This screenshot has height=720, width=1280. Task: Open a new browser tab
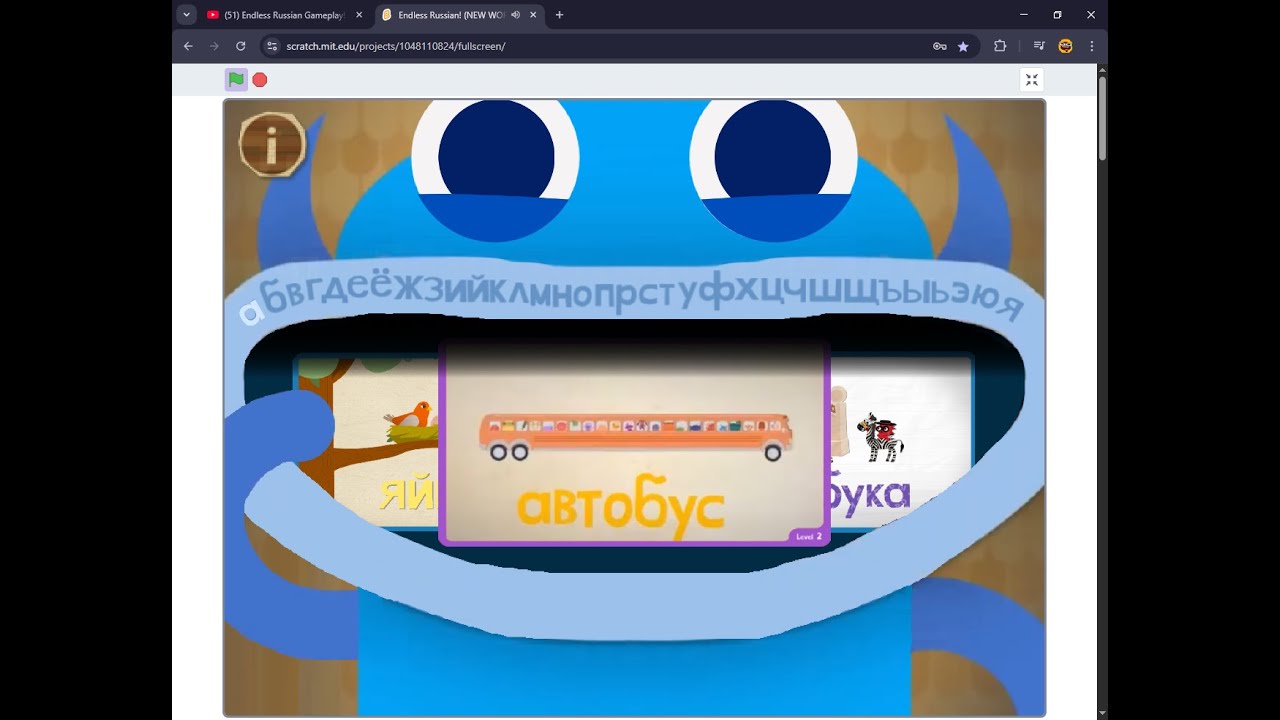click(559, 15)
